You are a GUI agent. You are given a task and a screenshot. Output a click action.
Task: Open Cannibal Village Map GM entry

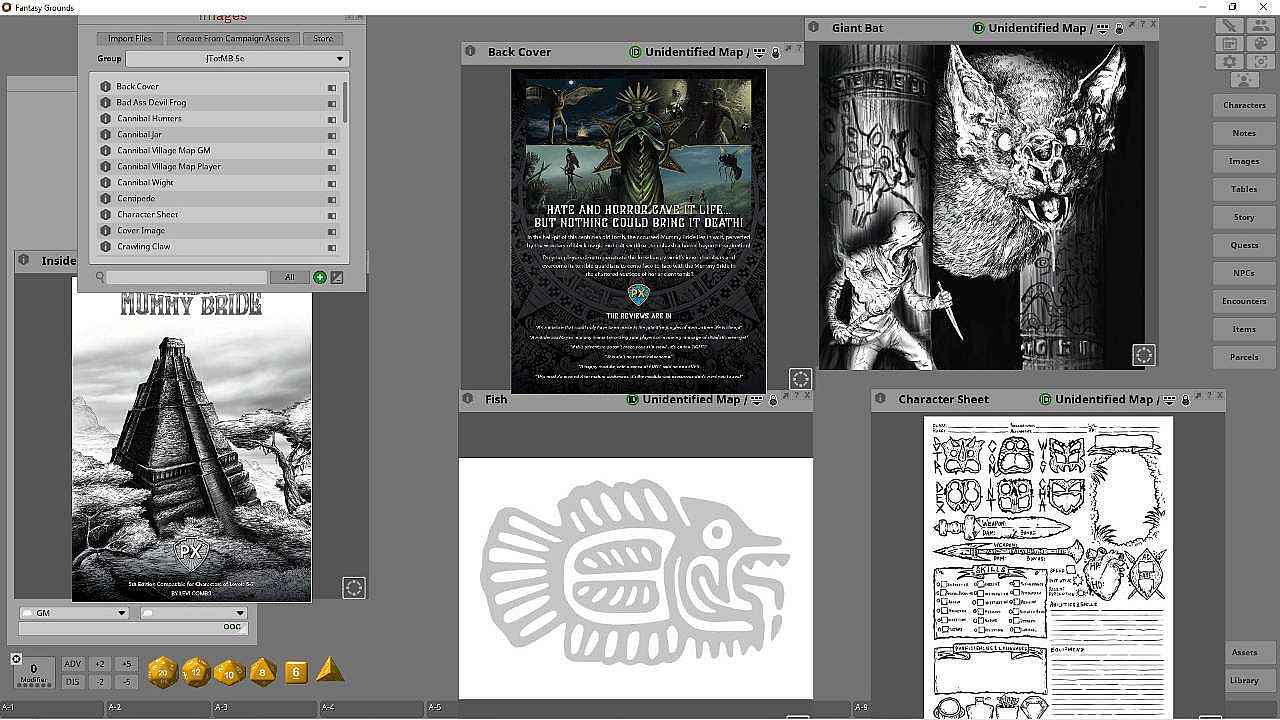click(x=164, y=150)
